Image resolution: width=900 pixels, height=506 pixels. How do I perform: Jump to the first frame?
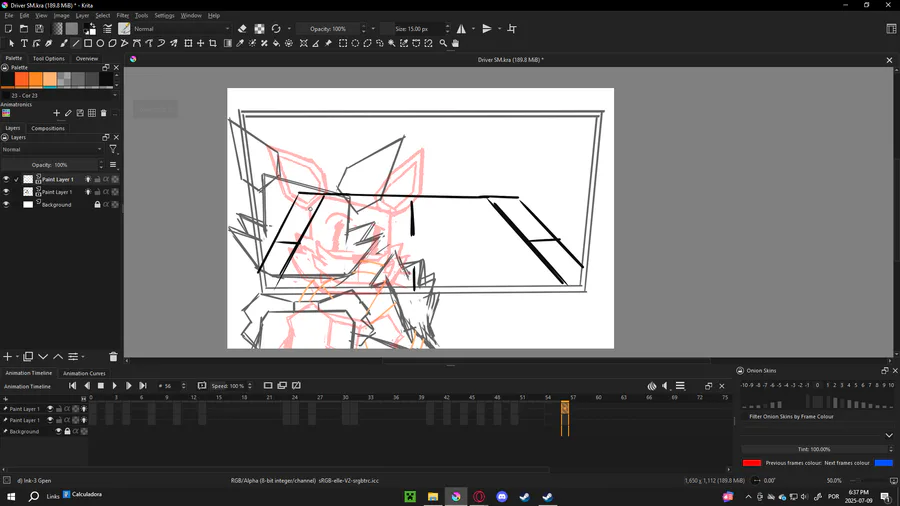[72, 386]
